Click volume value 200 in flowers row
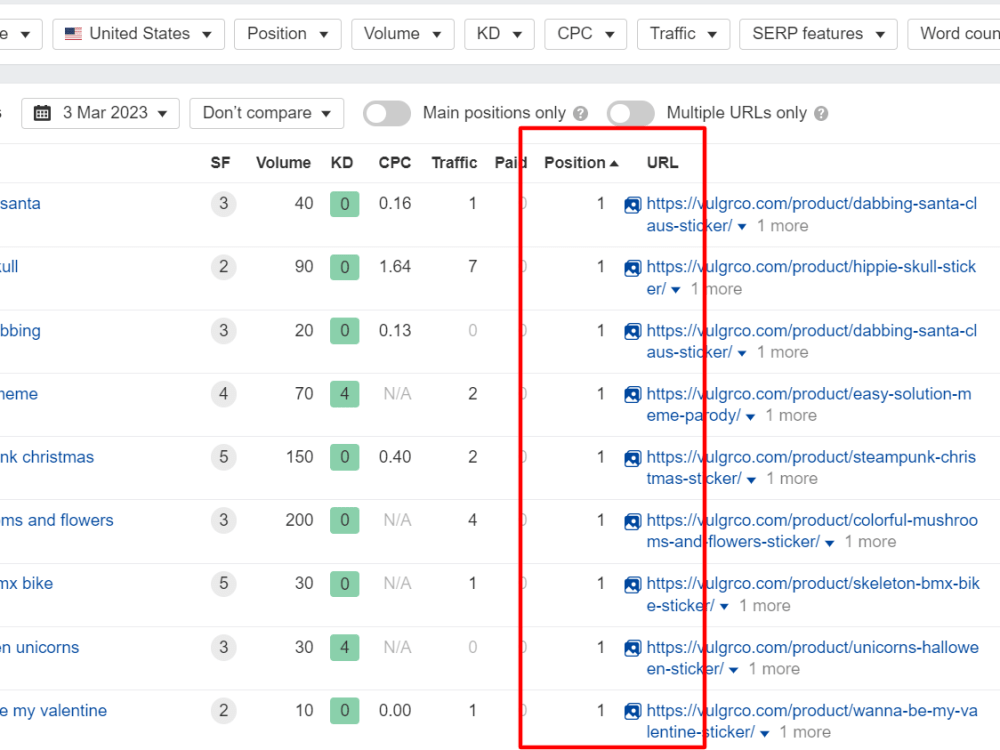The height and width of the screenshot is (750, 1000). [x=299, y=520]
